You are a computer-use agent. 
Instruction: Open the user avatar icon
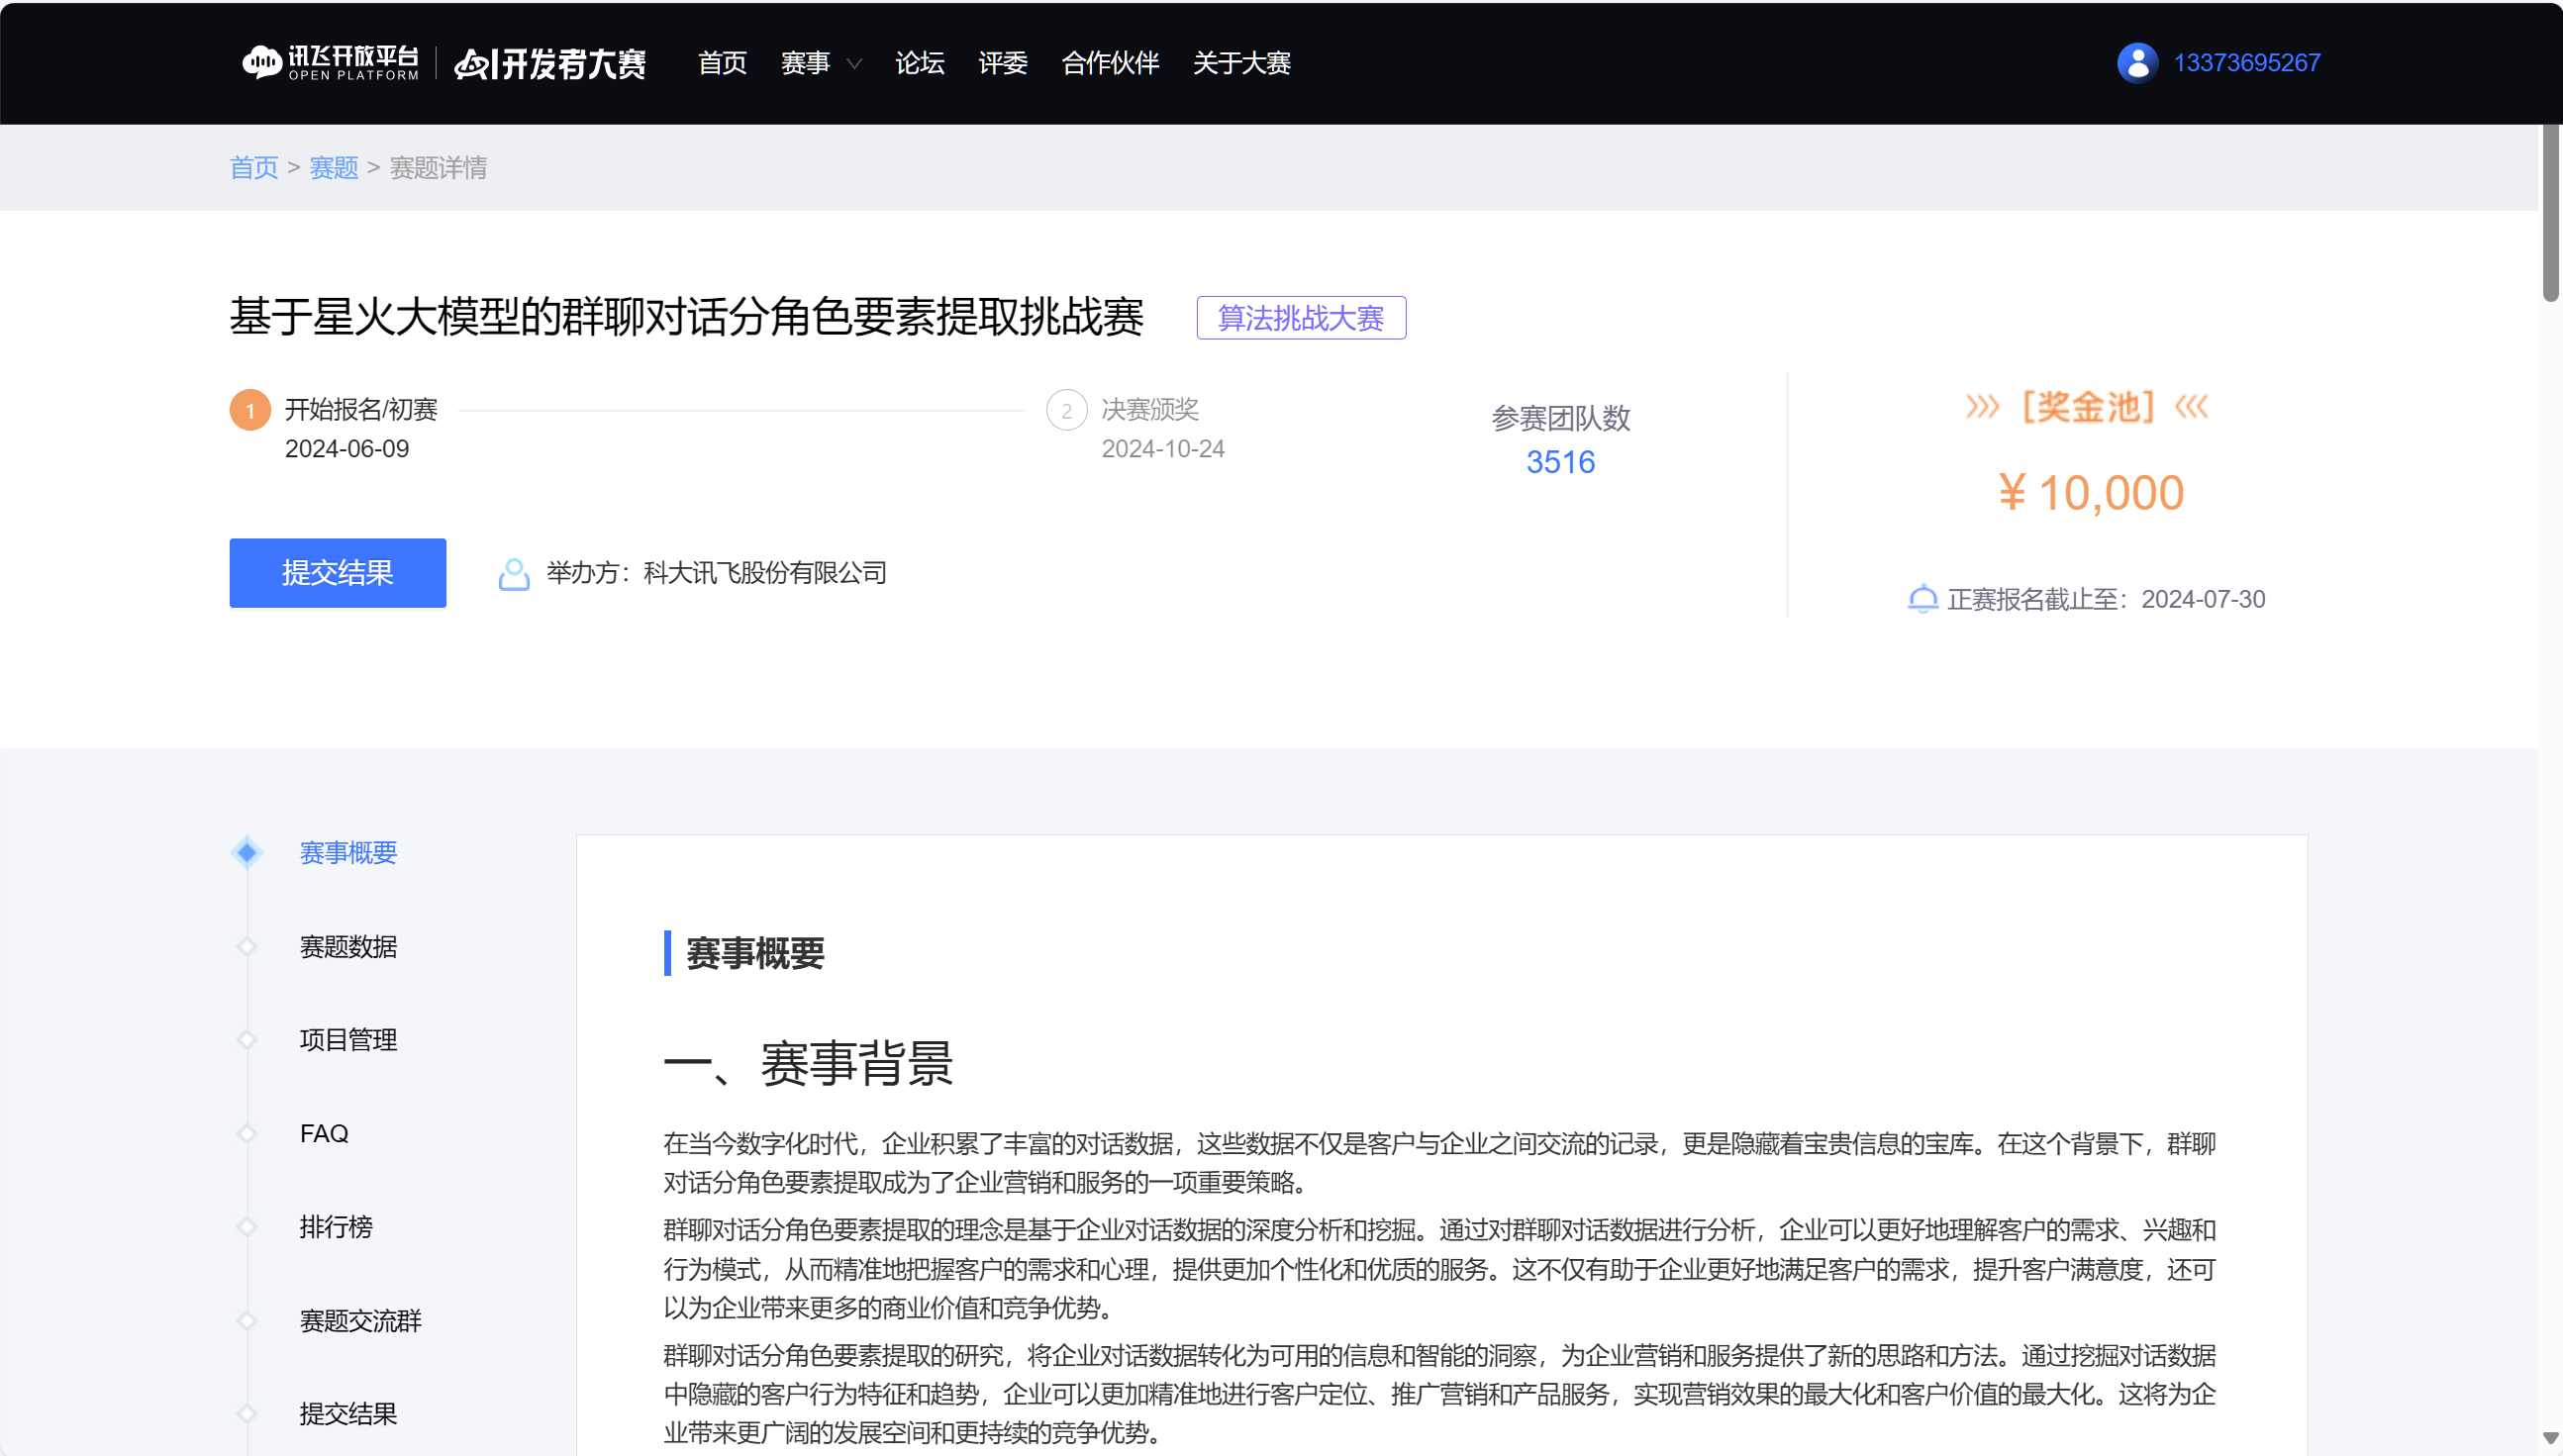pyautogui.click(x=2137, y=62)
